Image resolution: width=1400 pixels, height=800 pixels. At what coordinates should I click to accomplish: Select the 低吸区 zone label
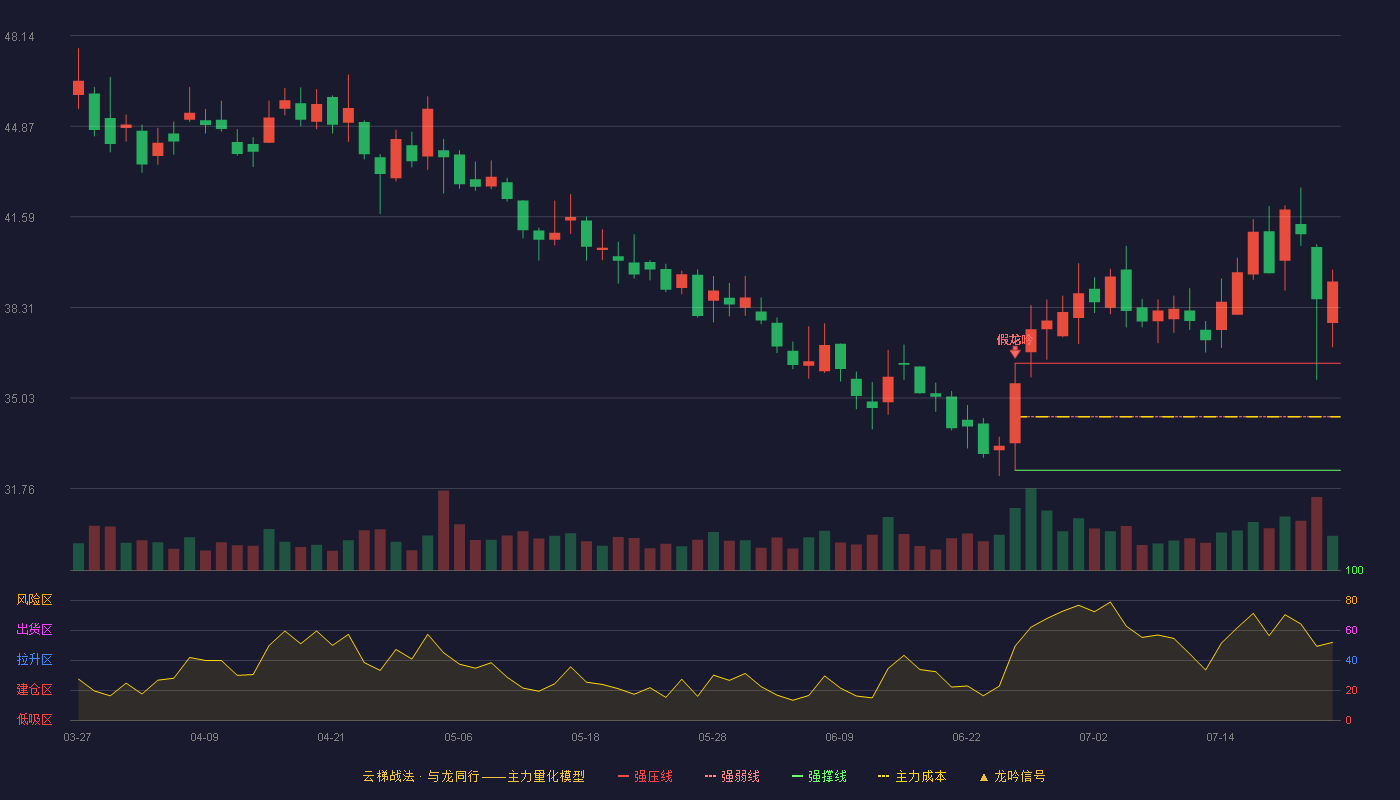pyautogui.click(x=34, y=719)
